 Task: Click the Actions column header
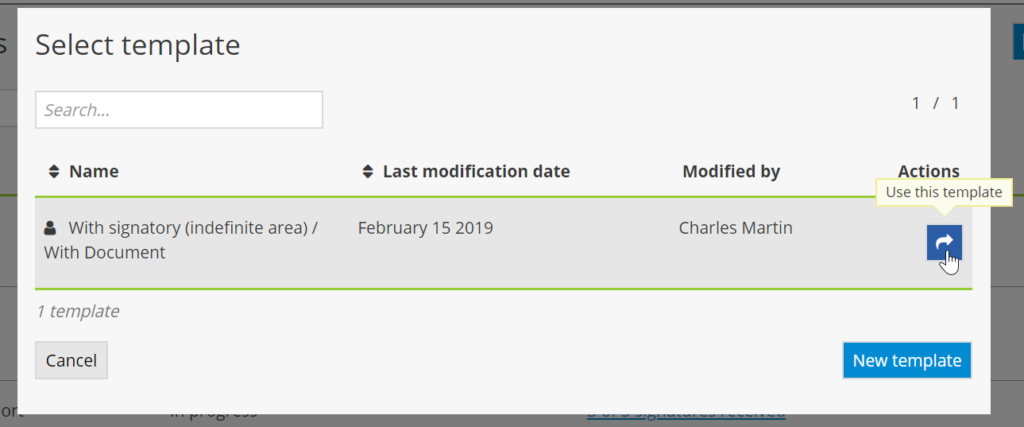coord(928,172)
